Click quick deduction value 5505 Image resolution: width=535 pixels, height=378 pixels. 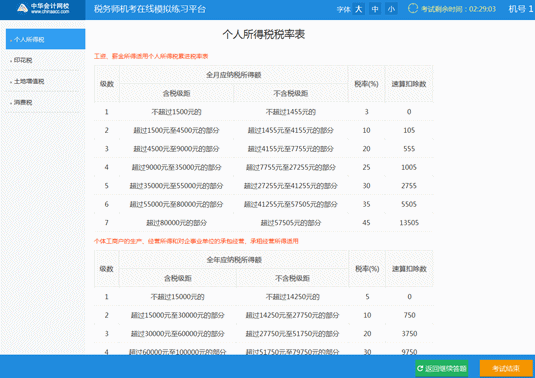click(x=409, y=204)
